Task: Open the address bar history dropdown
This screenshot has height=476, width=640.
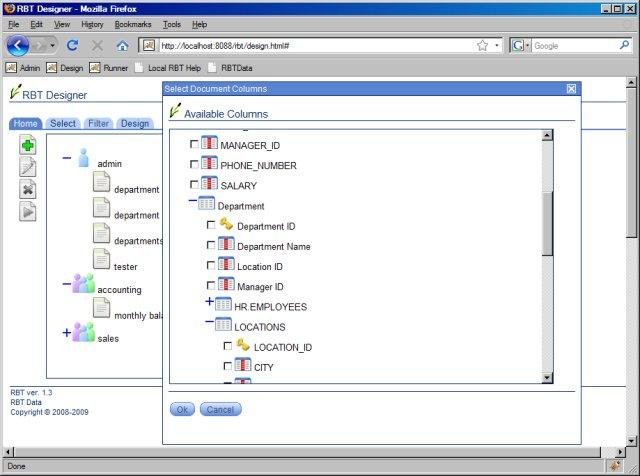Action: (x=497, y=45)
